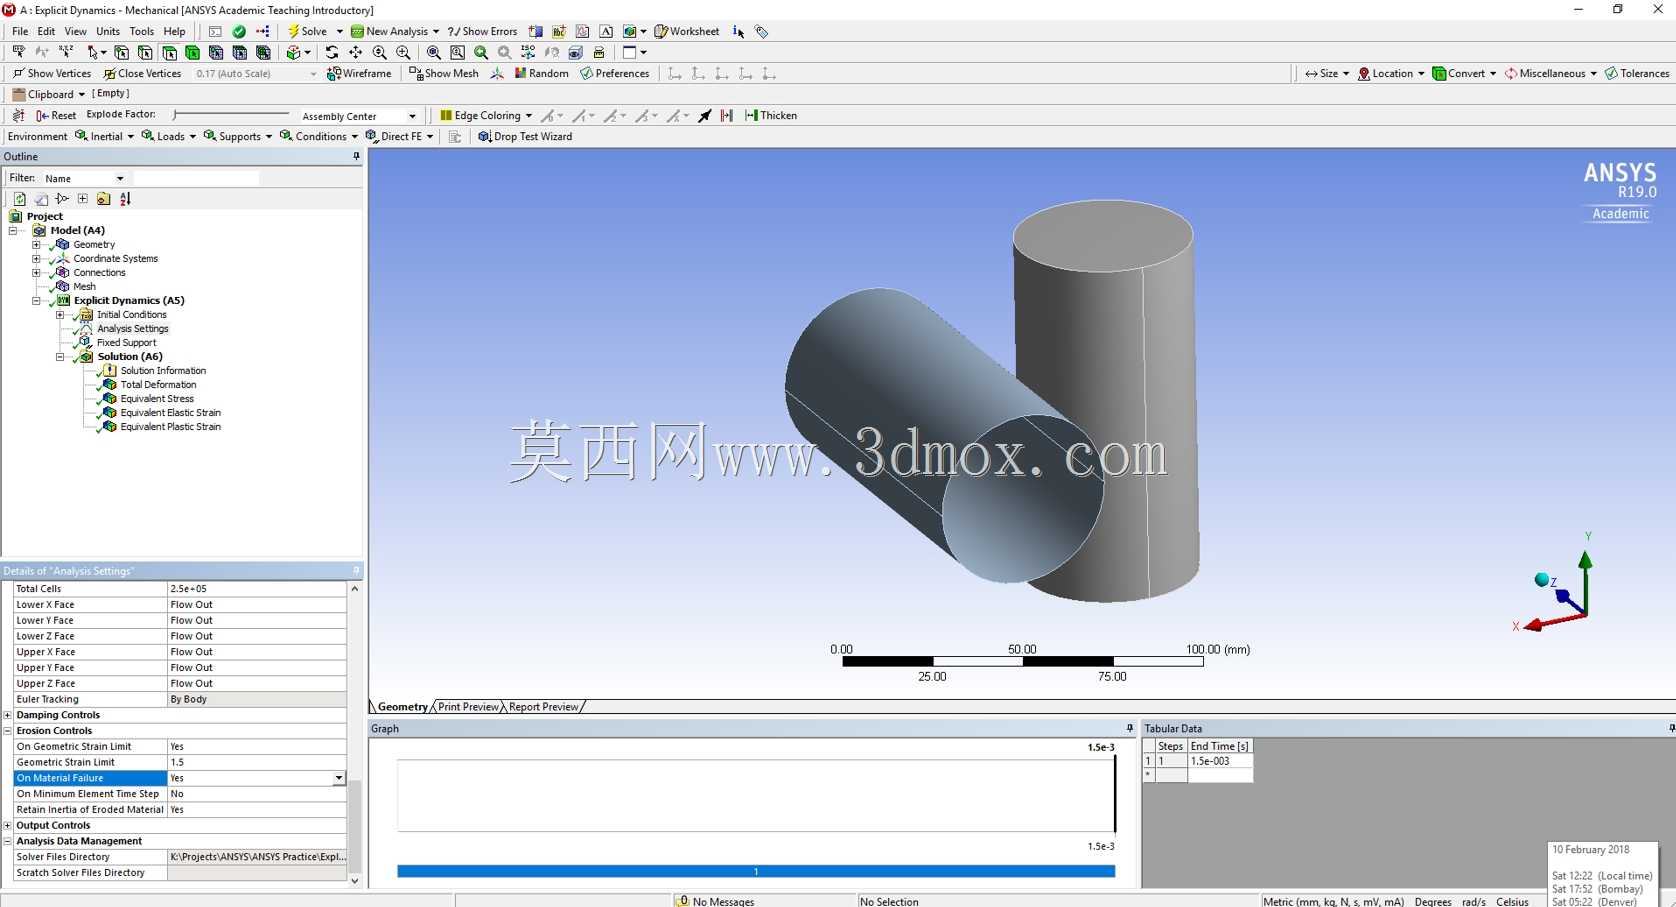Open the Tools menu
This screenshot has height=907, width=1676.
[142, 31]
